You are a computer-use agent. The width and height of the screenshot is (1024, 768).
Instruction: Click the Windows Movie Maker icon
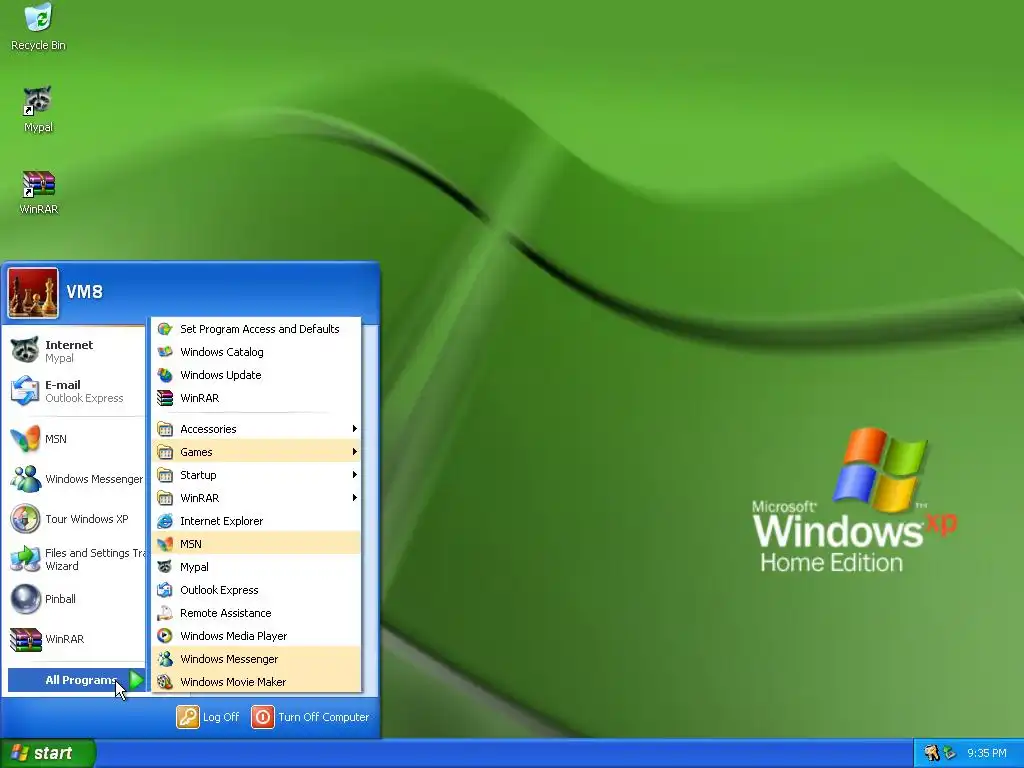(x=165, y=682)
